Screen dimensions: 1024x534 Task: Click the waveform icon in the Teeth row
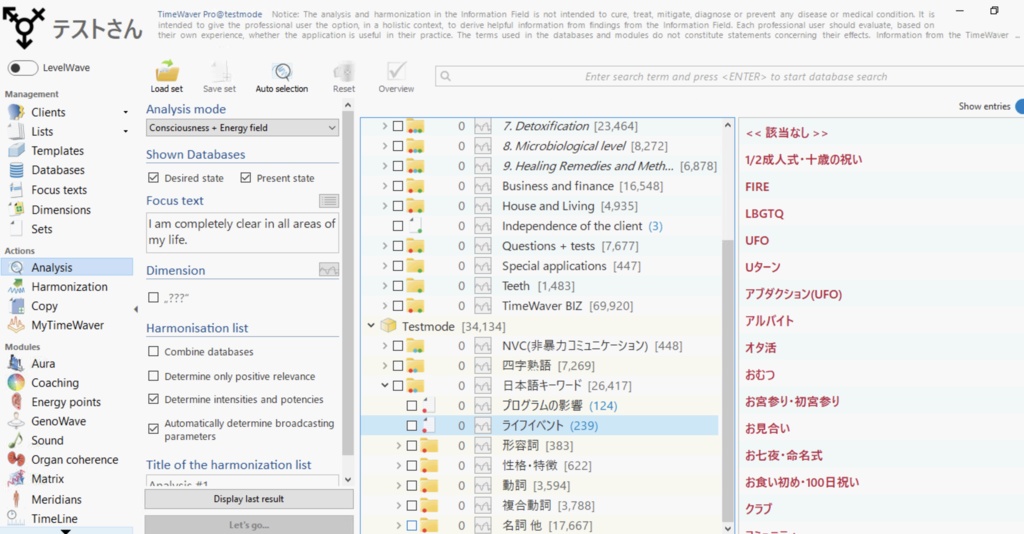coord(483,286)
